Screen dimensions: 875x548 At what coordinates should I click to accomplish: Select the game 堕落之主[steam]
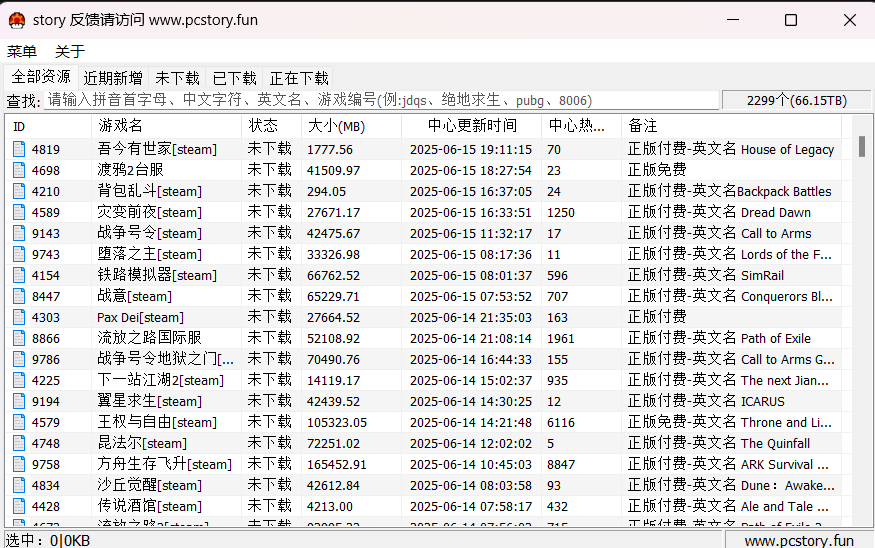[x=149, y=254]
